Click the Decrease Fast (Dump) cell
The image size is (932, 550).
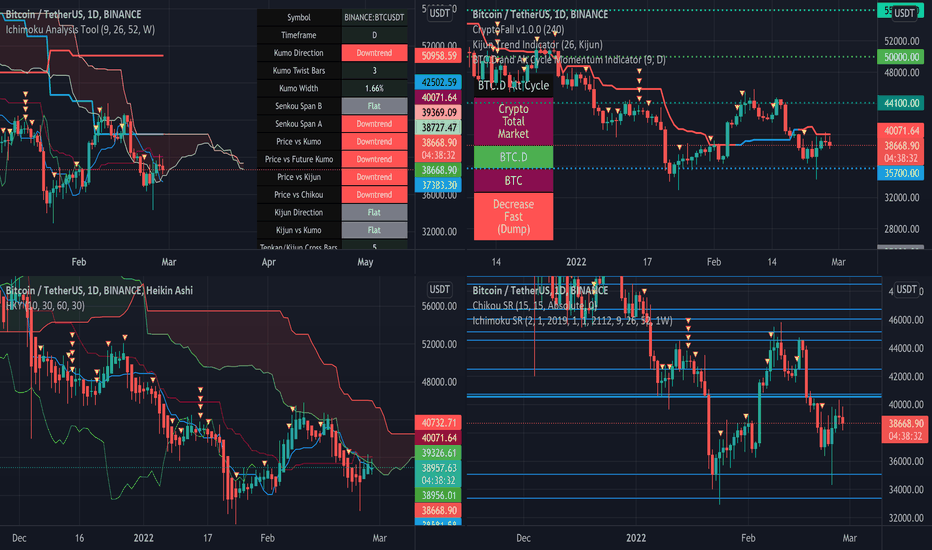(514, 216)
